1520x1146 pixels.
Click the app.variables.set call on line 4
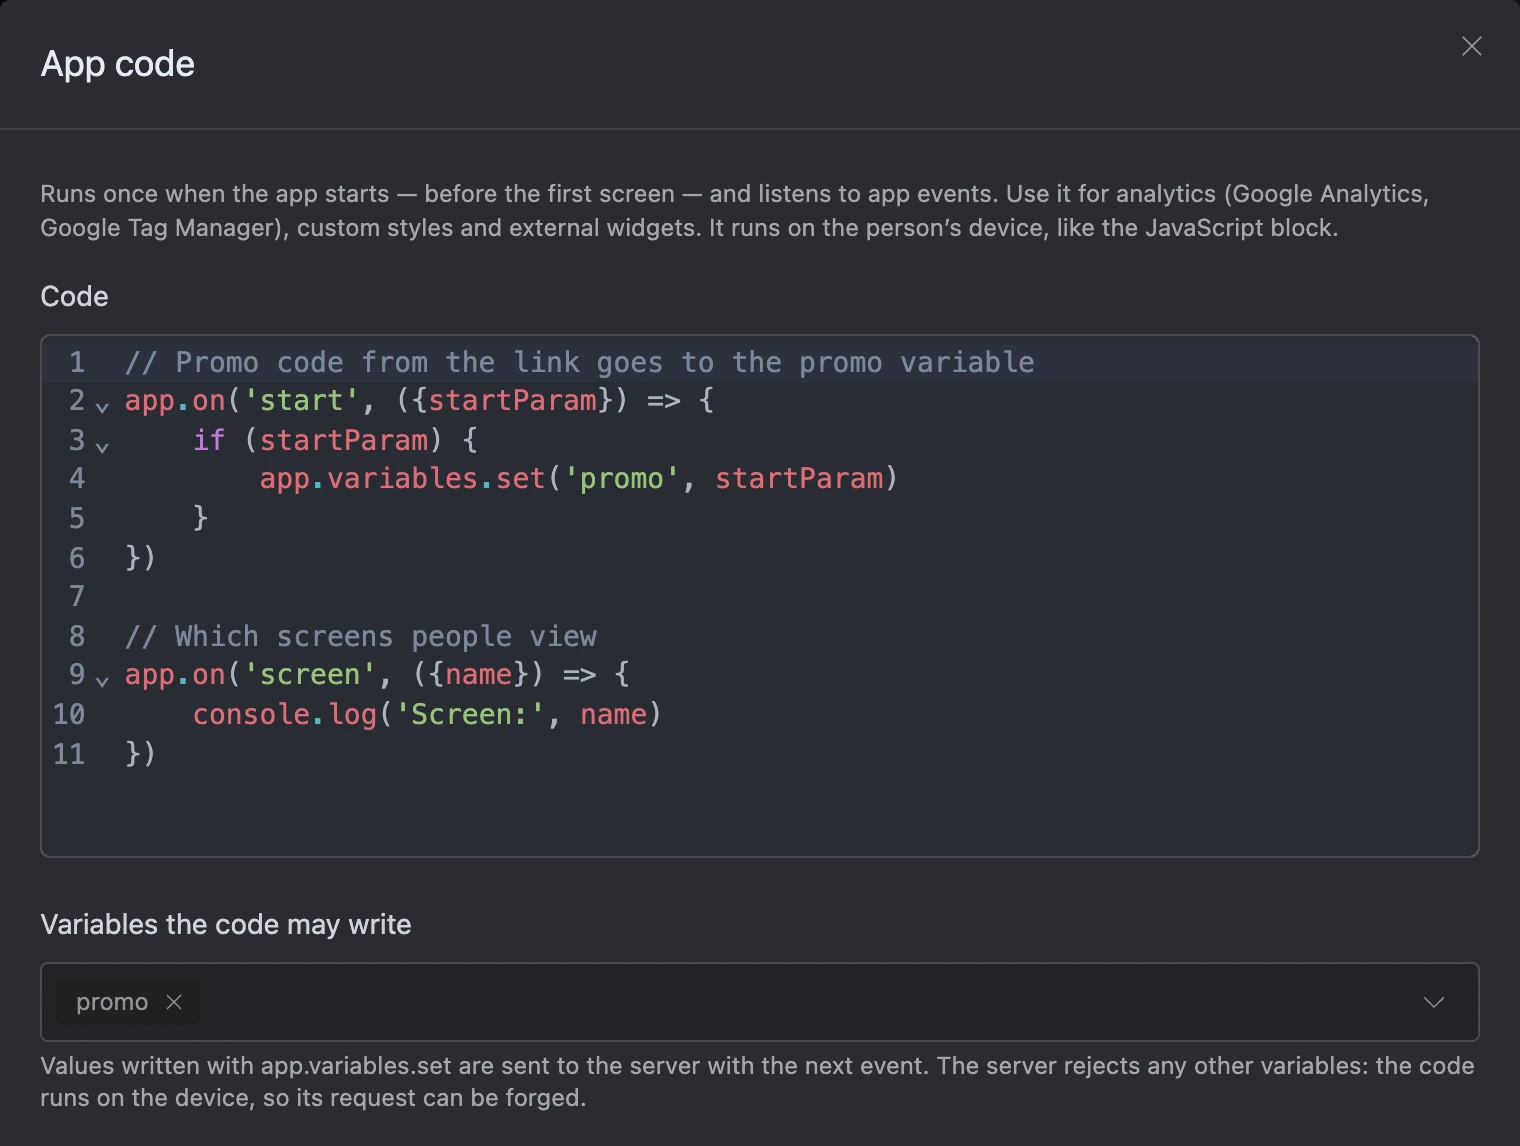click(579, 479)
